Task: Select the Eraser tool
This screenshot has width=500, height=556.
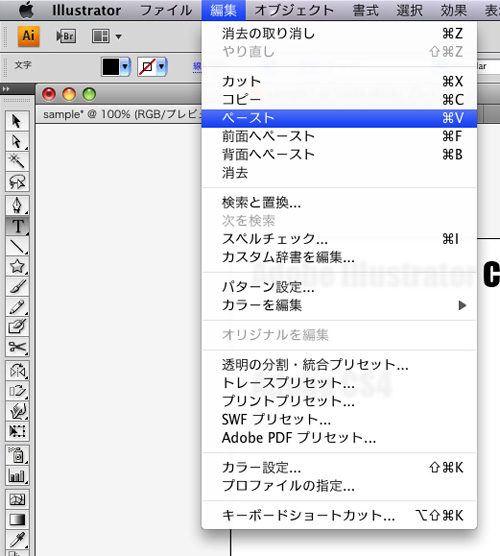Action: click(x=17, y=326)
